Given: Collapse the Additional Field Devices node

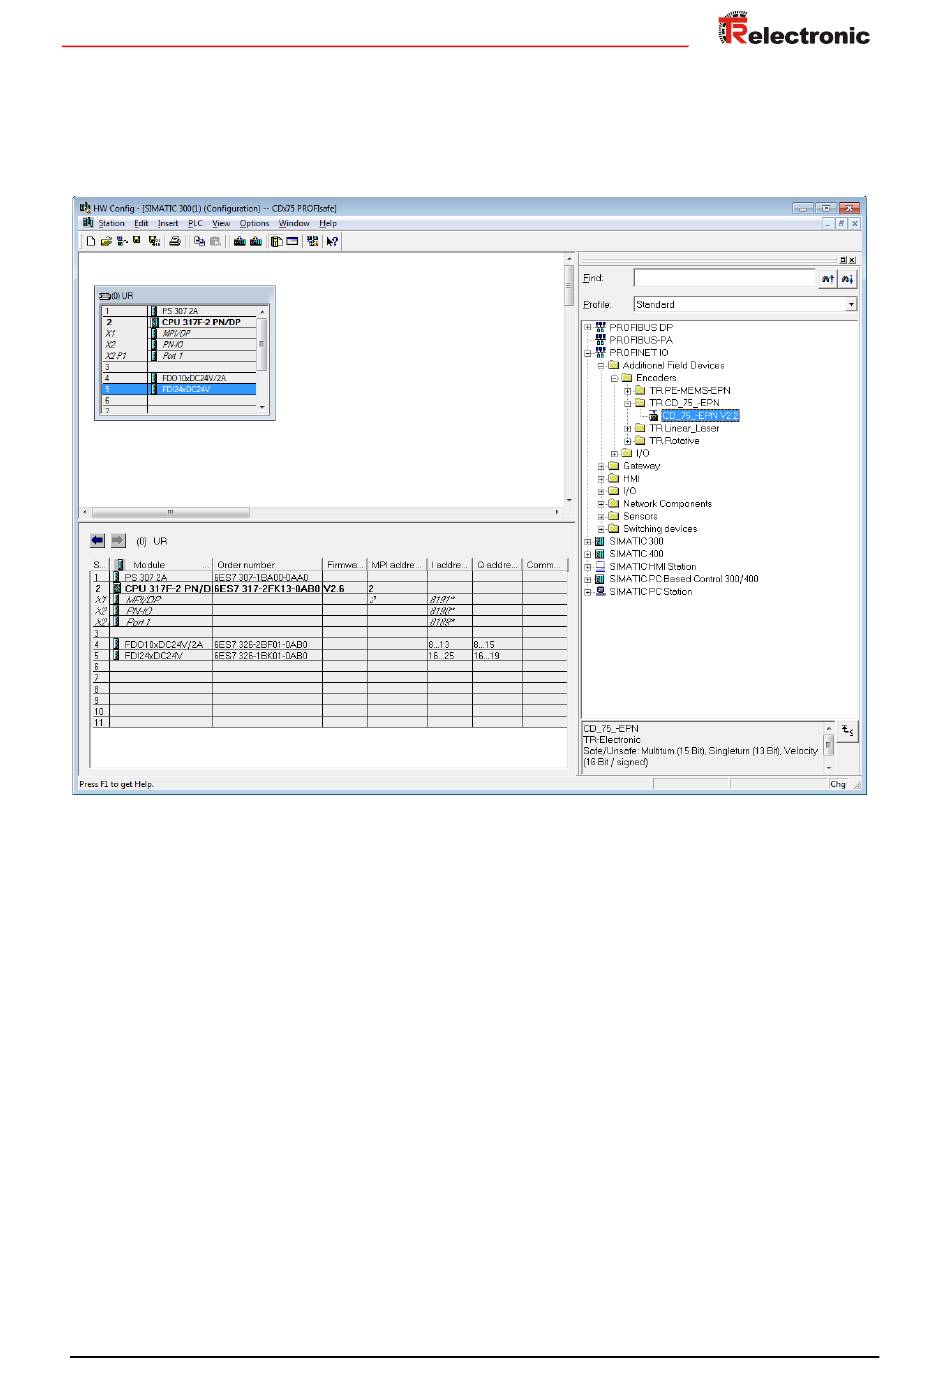Looking at the screenshot, I should 602,365.
